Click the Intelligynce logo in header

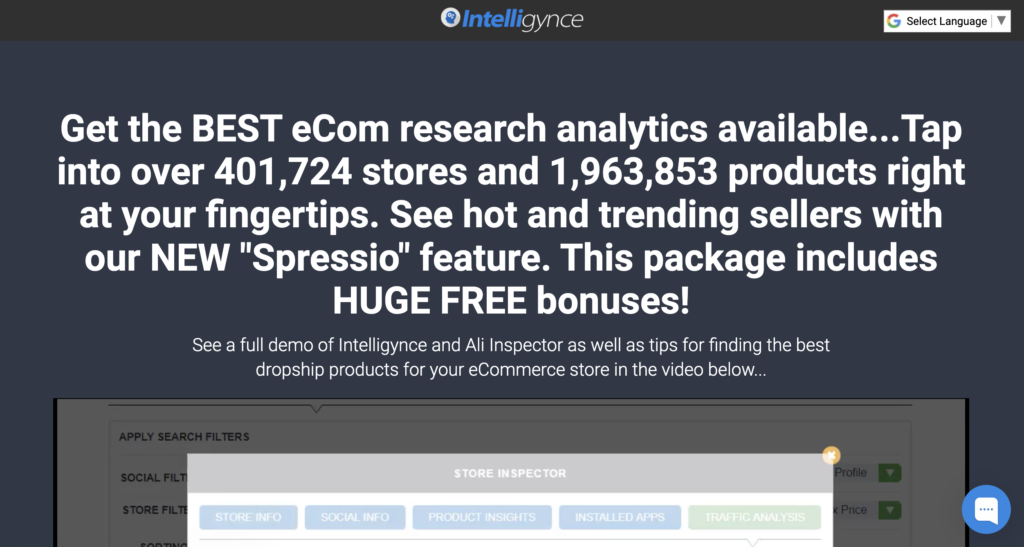511,18
